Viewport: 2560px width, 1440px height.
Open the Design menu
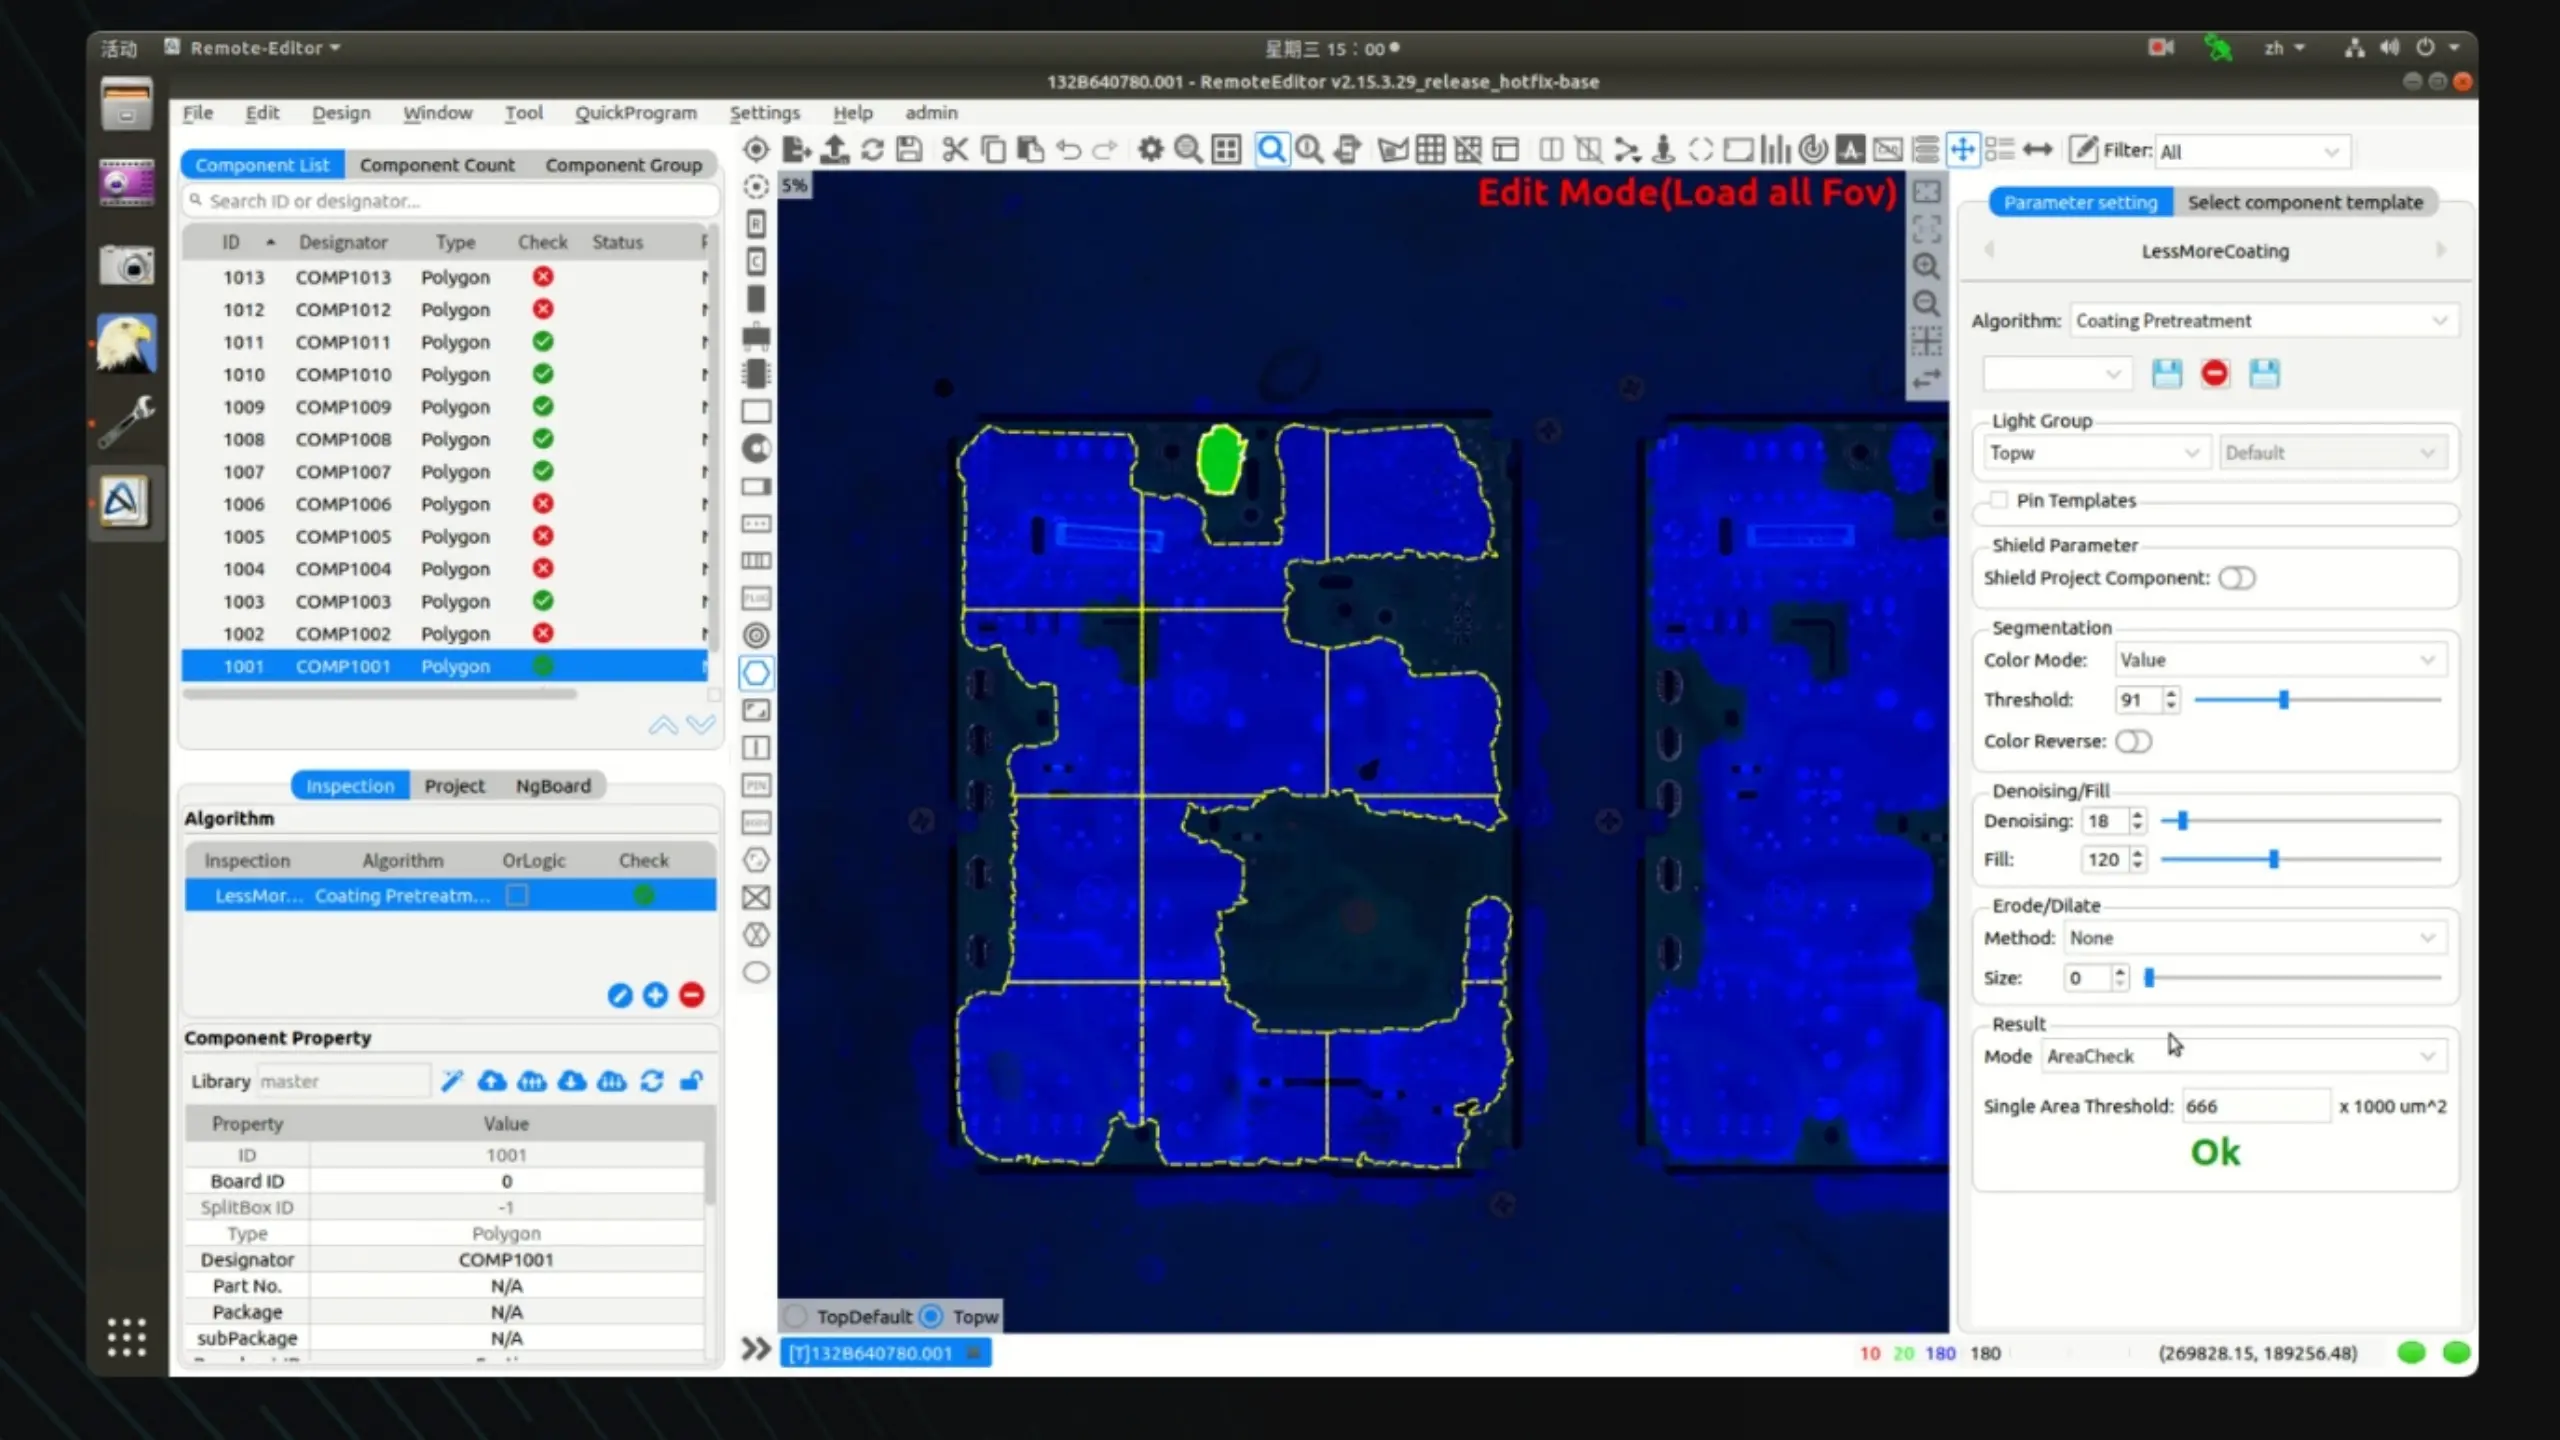pyautogui.click(x=341, y=113)
